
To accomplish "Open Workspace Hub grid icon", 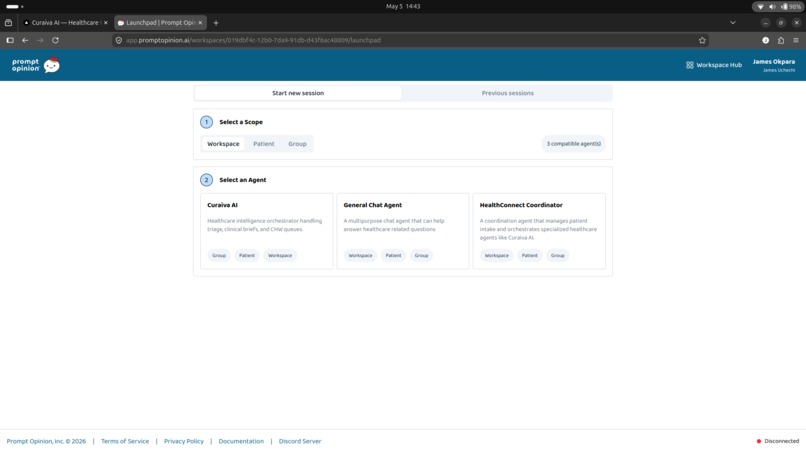I will (x=689, y=65).
